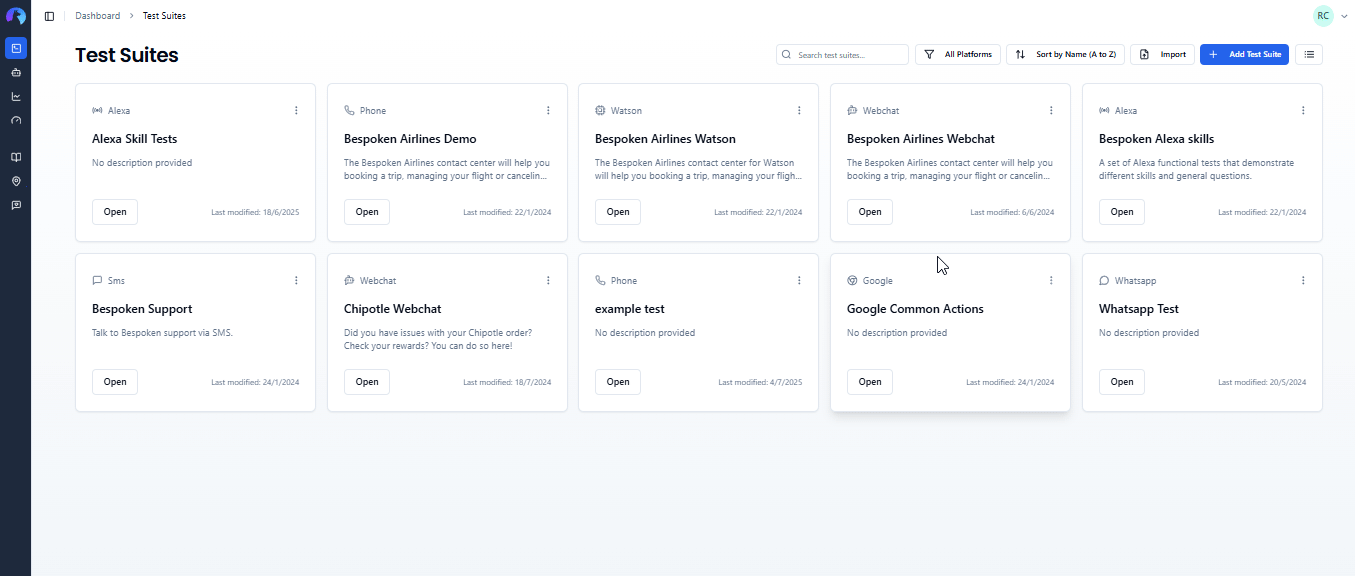Open the options menu for Google Common Actions

pos(1051,281)
